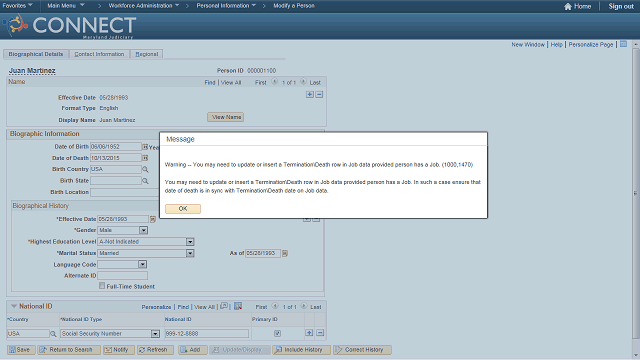Click Correct History button
The width and height of the screenshot is (640, 360).
coord(362,350)
